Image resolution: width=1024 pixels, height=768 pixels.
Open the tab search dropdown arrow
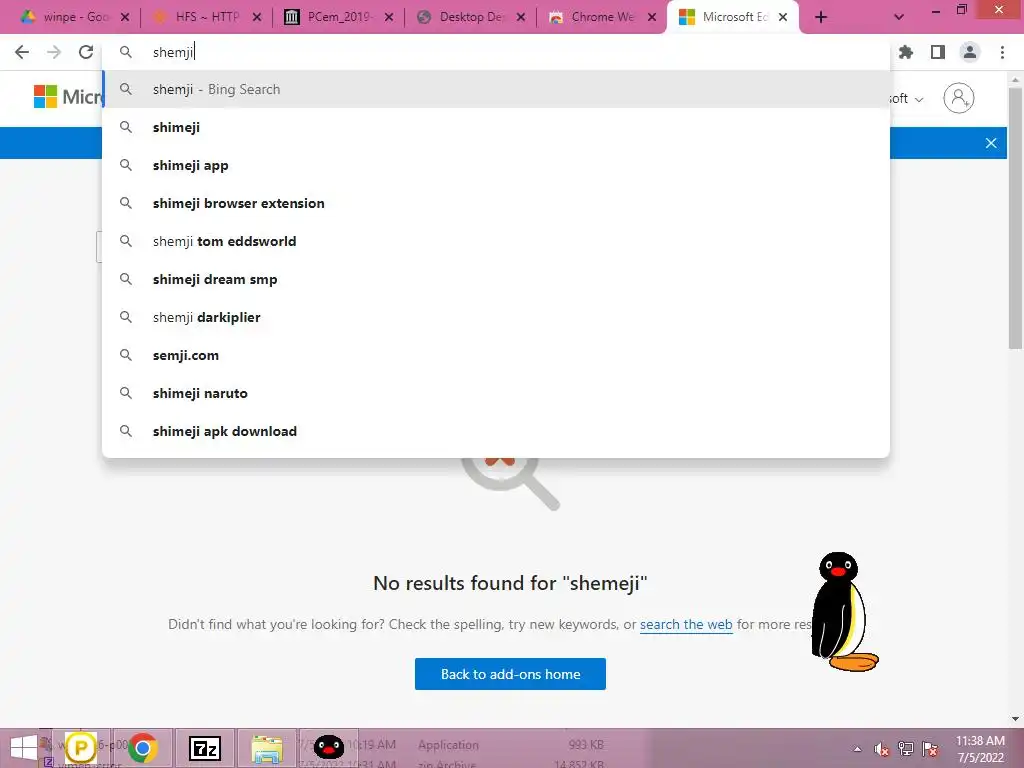[899, 18]
